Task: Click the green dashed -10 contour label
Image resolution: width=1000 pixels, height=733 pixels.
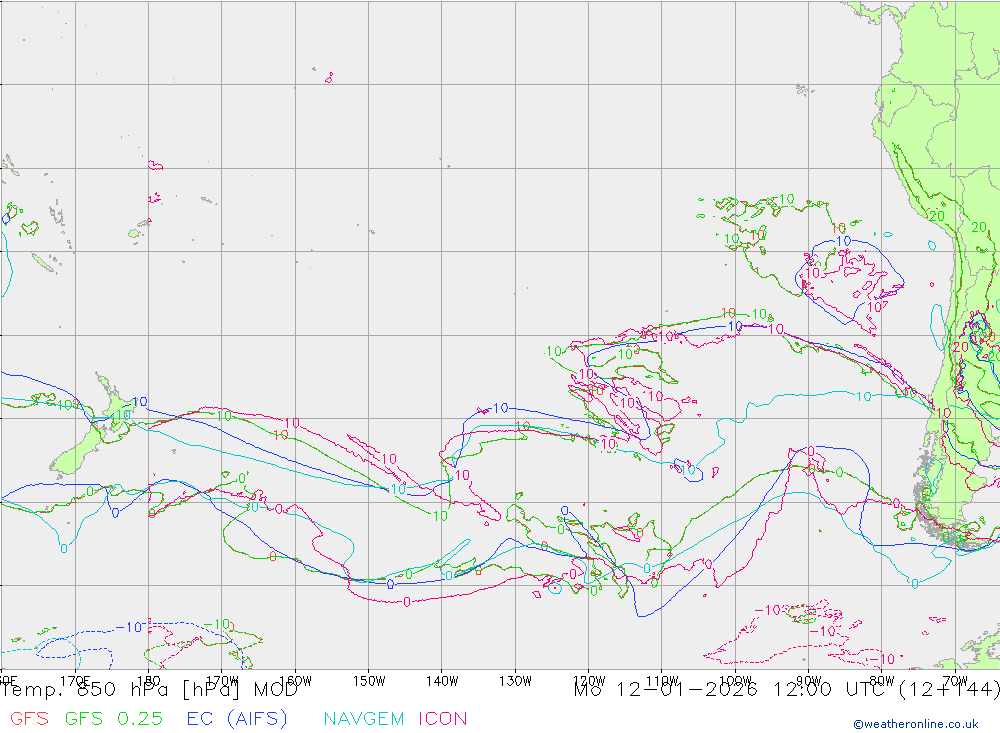Action: click(x=217, y=624)
